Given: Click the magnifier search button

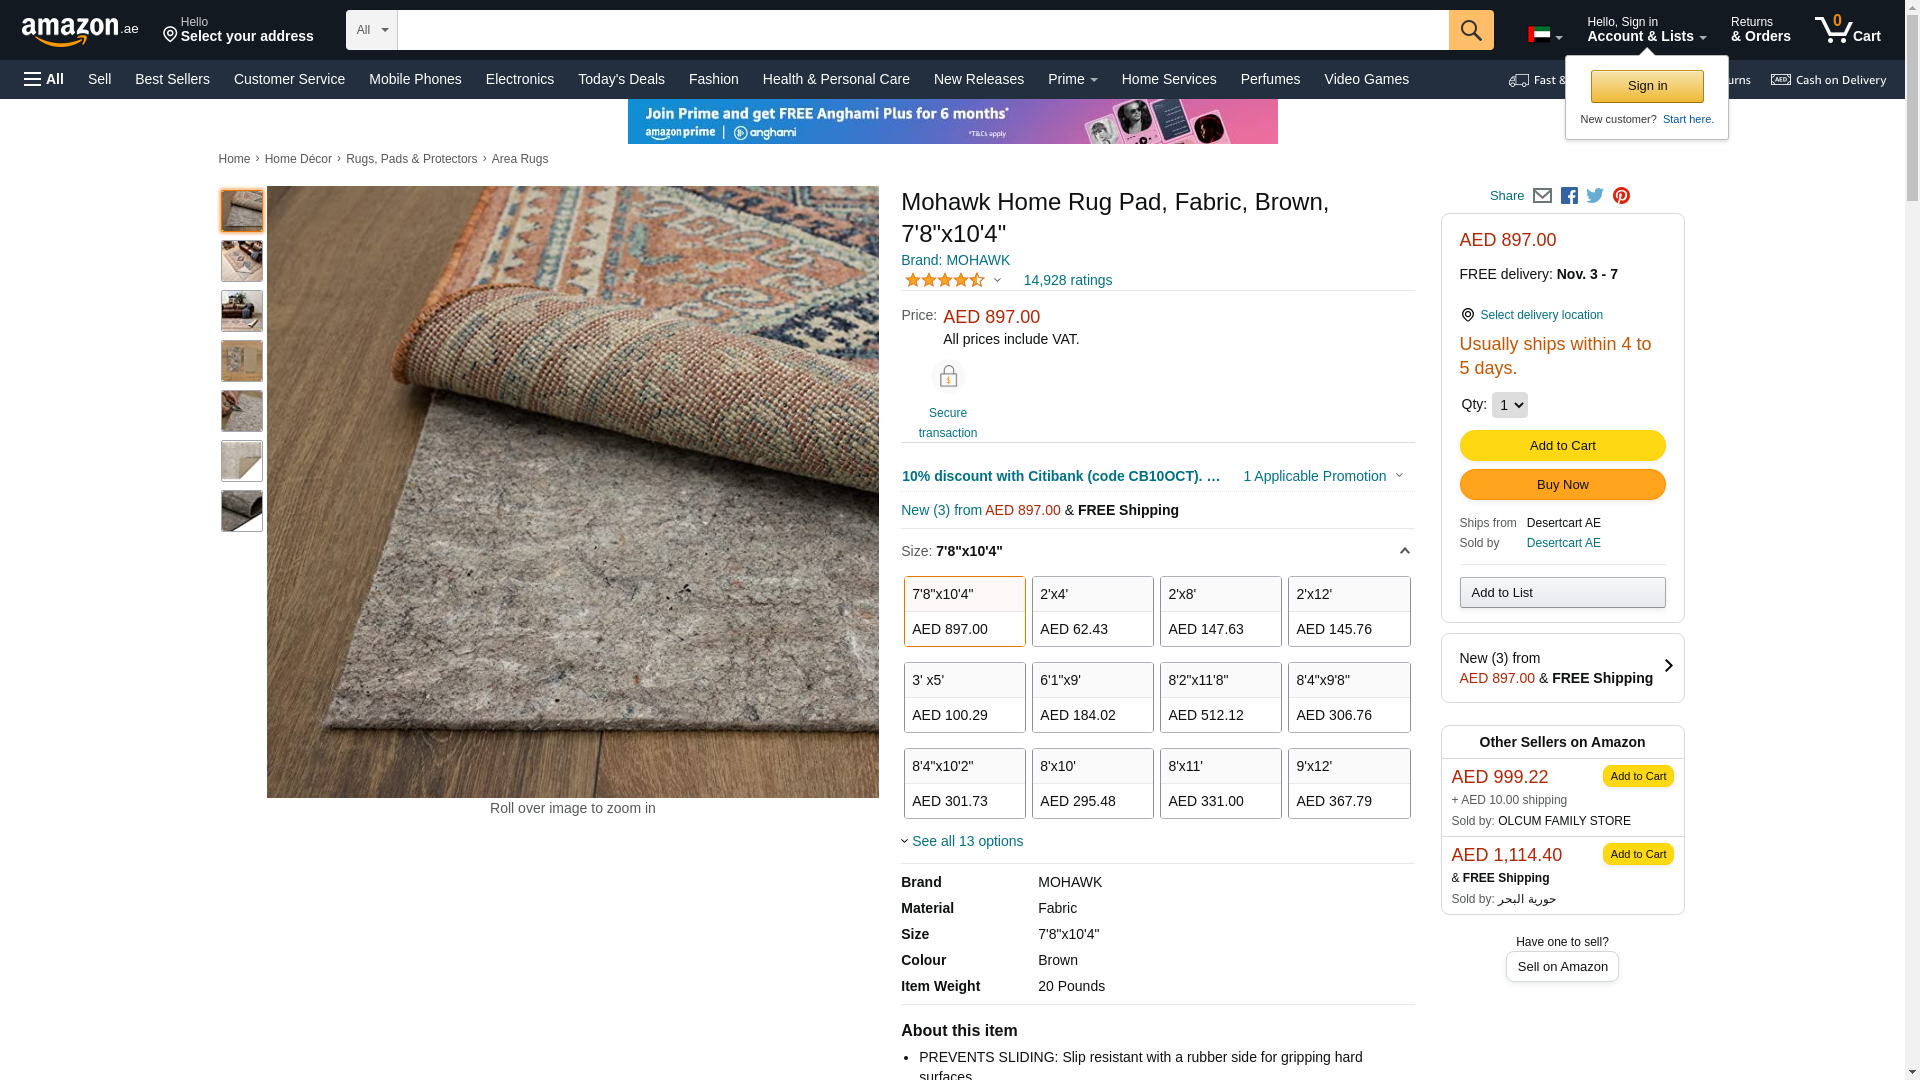Looking at the screenshot, I should [x=1470, y=30].
